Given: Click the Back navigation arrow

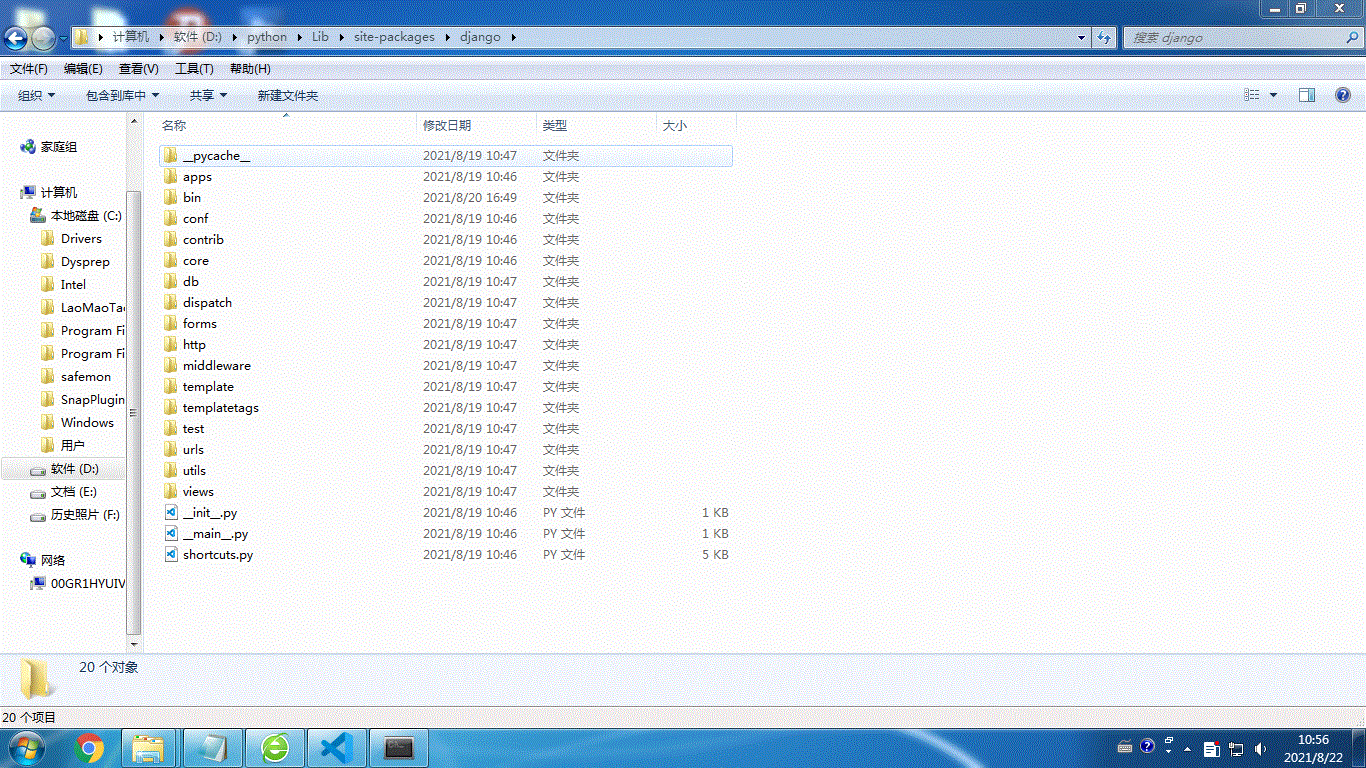Looking at the screenshot, I should [x=16, y=38].
